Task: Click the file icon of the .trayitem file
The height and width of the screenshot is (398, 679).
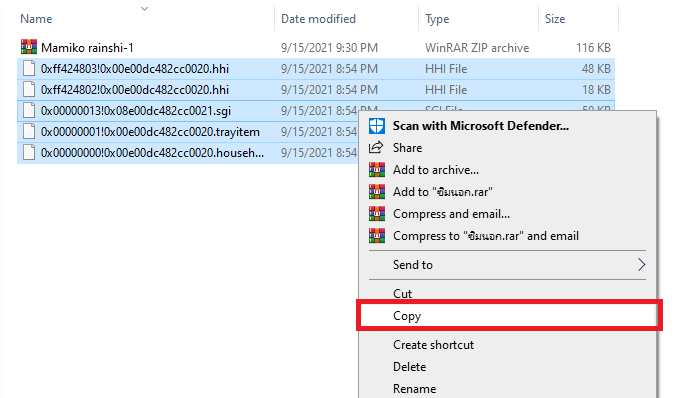Action: click(x=29, y=132)
